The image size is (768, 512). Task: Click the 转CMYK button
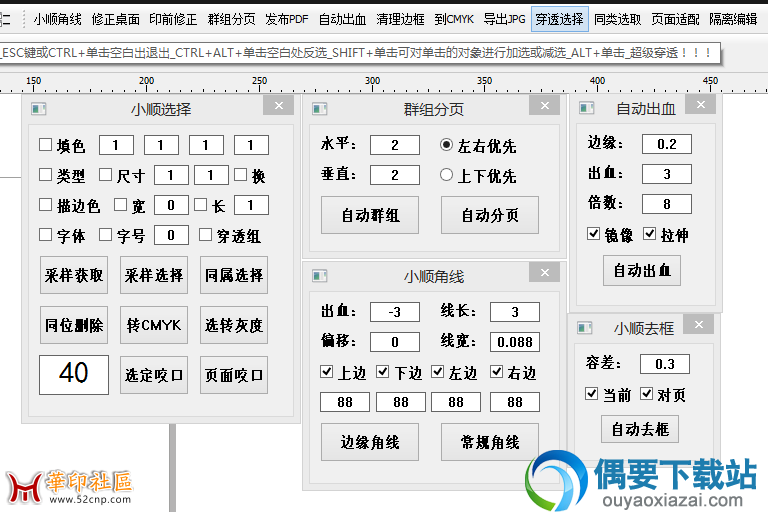(x=154, y=325)
